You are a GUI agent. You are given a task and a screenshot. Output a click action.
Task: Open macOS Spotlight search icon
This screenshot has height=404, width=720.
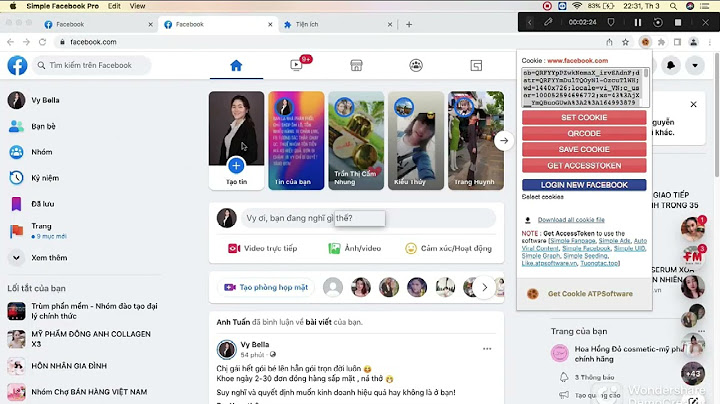click(x=673, y=6)
